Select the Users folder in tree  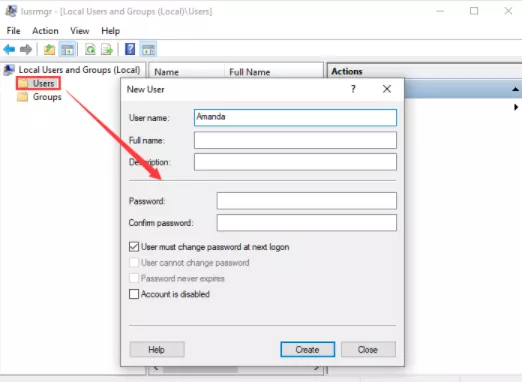point(38,83)
